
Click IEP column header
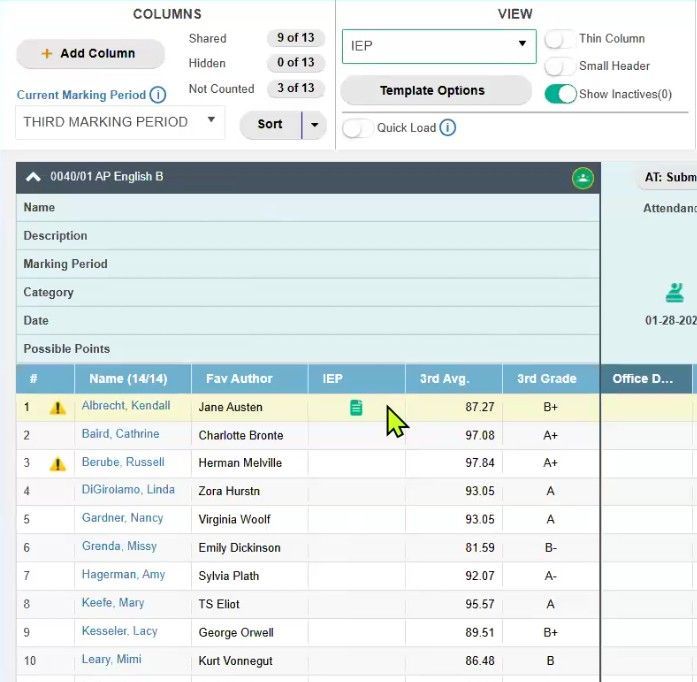[357, 379]
